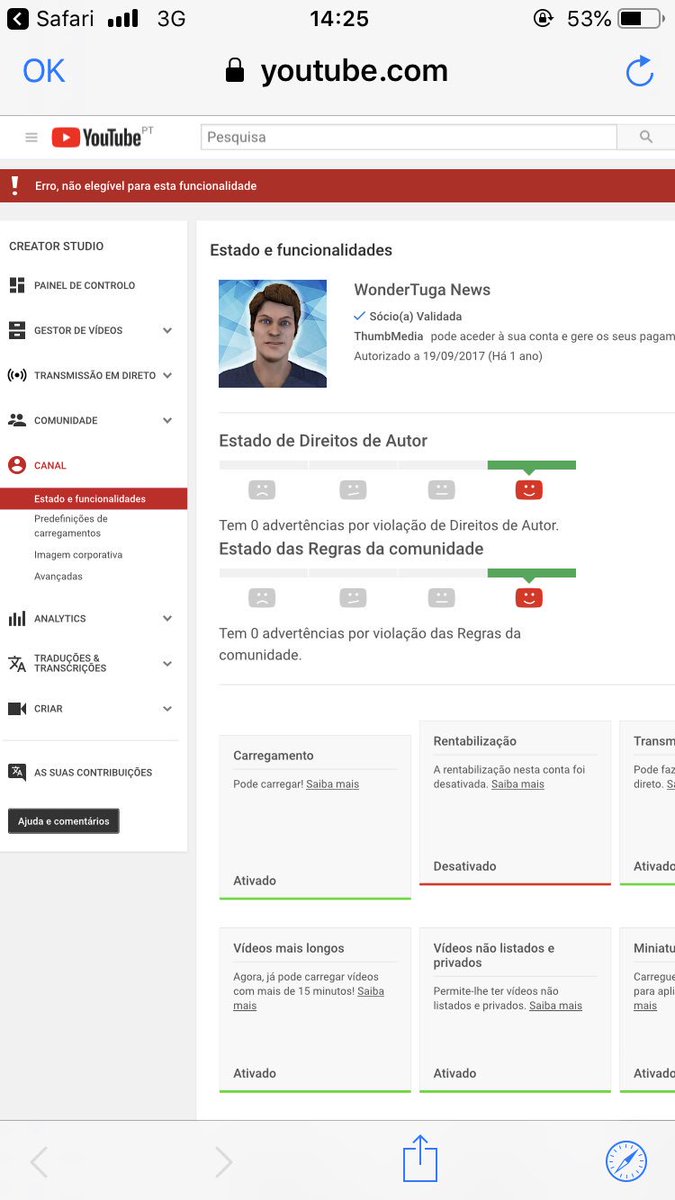This screenshot has height=1200, width=675.
Task: Click Saiba mais in Vídeos mais longos card
Action: click(x=308, y=998)
